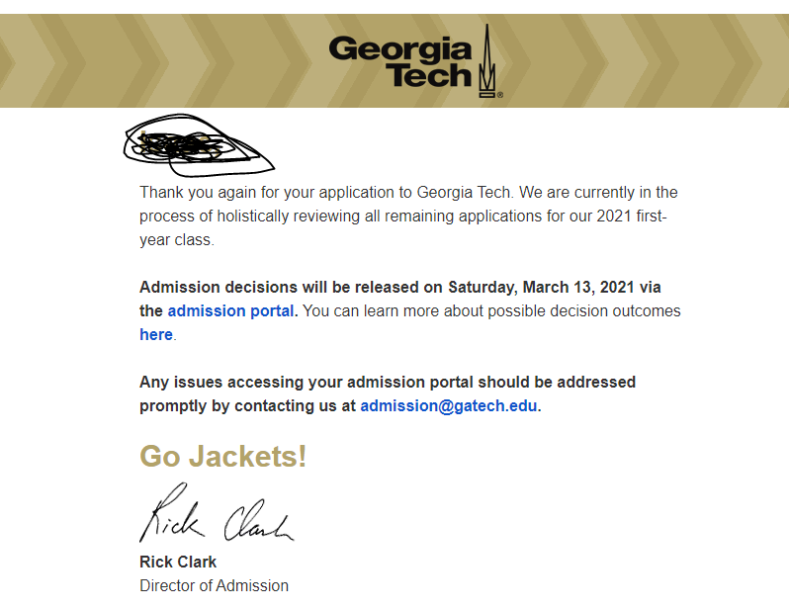Open the admission portal link
789x609 pixels.
pos(231,311)
